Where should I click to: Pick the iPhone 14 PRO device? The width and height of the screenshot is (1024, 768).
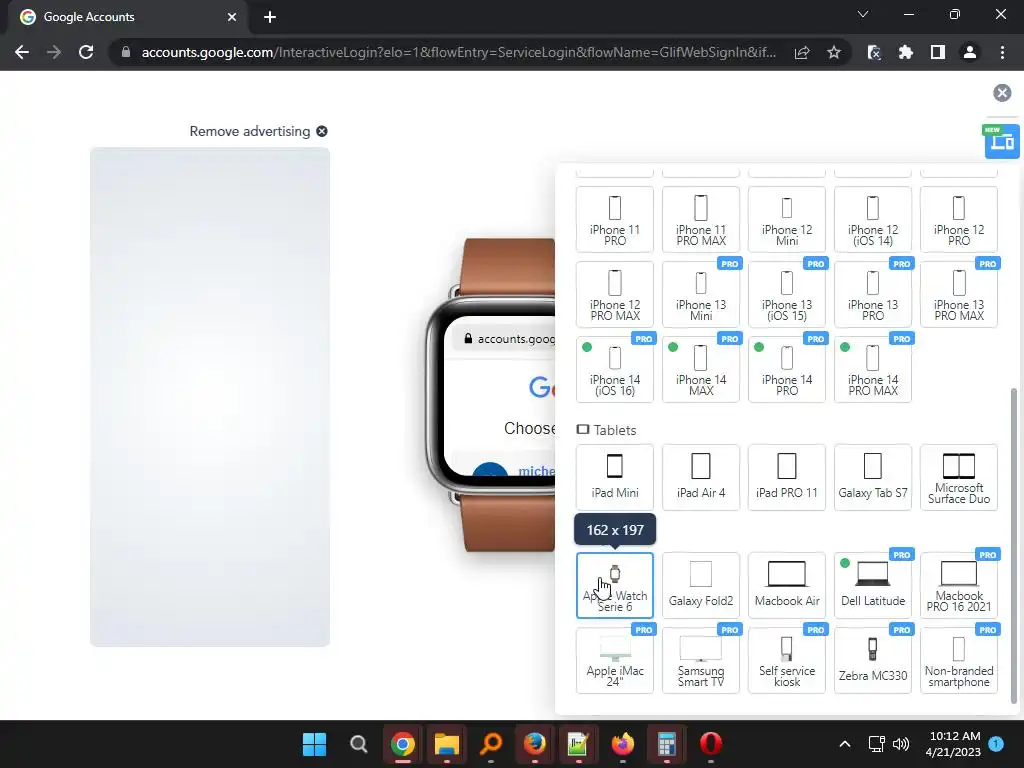pyautogui.click(x=787, y=370)
